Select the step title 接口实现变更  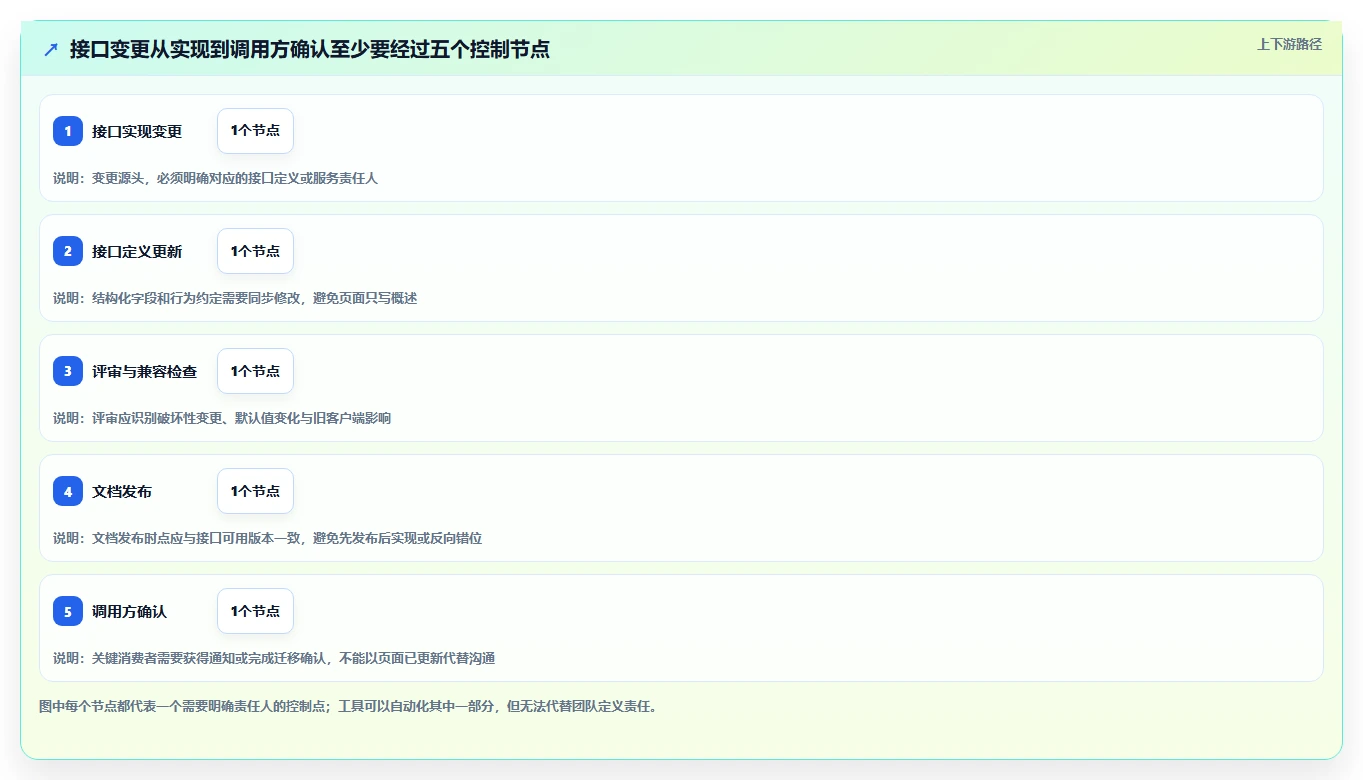point(137,131)
